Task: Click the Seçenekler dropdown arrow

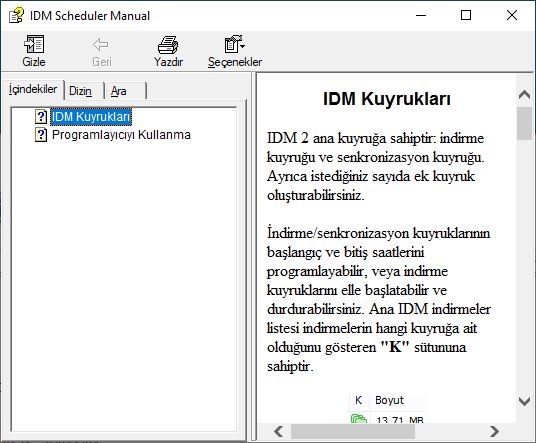Action: click(x=242, y=45)
